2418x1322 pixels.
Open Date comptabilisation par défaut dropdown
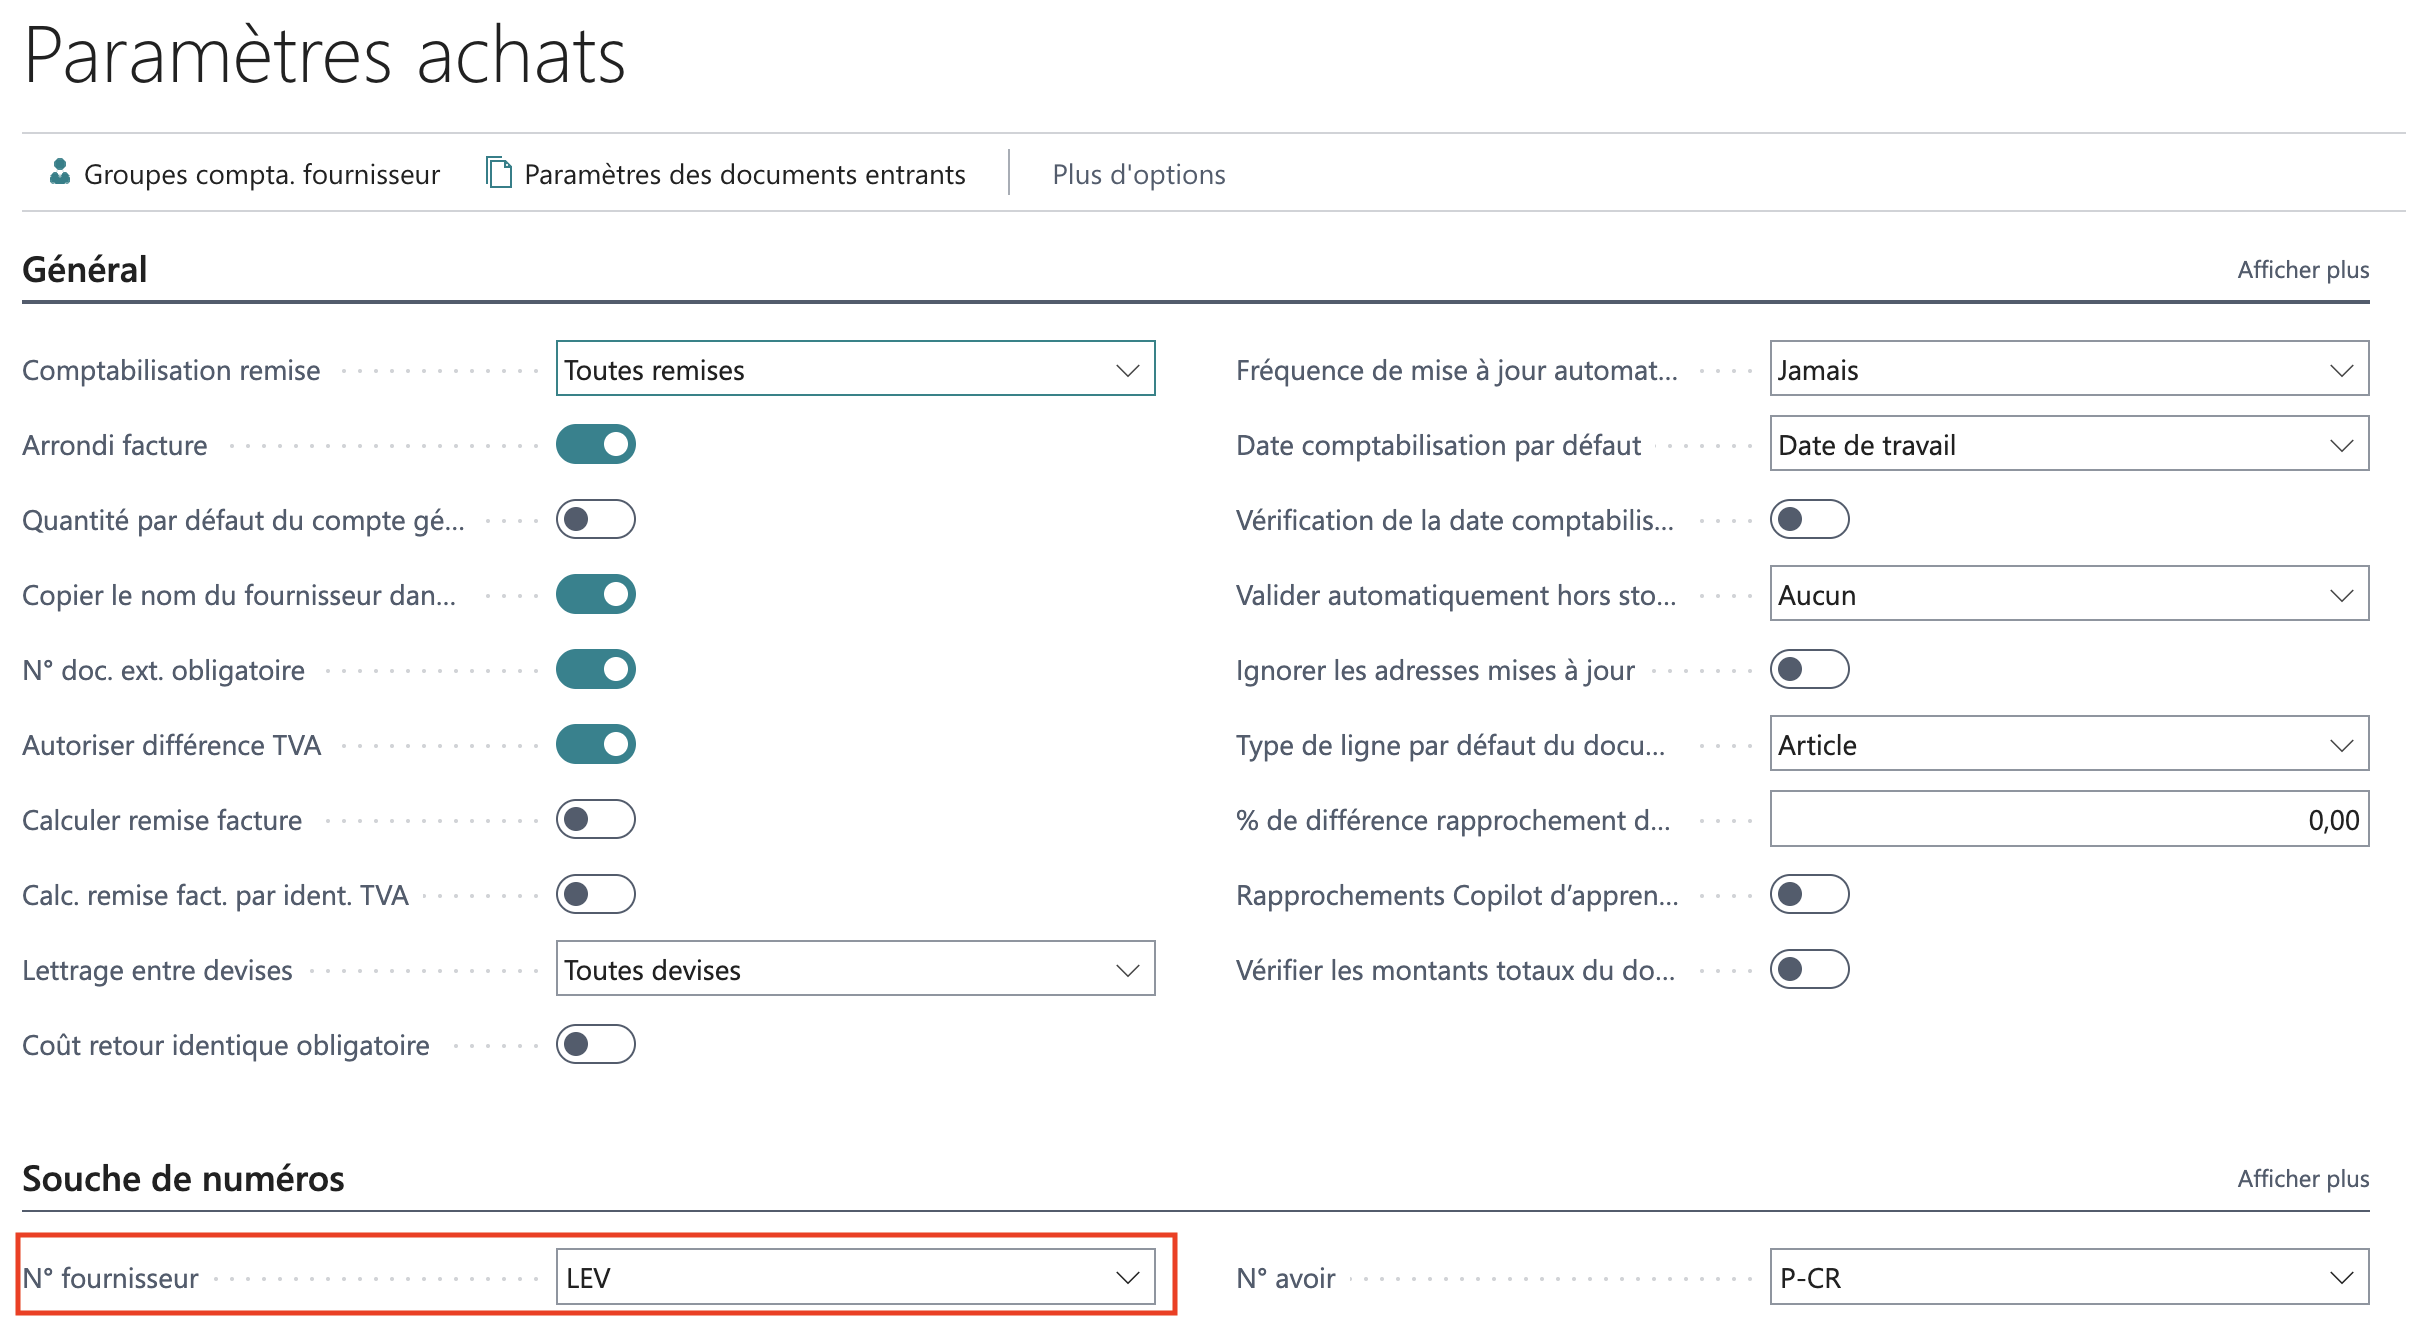pos(2070,444)
